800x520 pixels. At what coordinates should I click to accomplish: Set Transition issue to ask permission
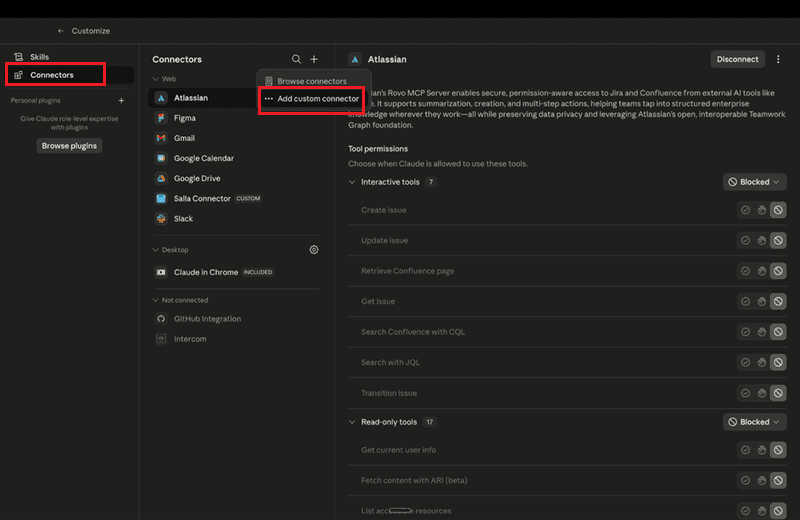(762, 393)
